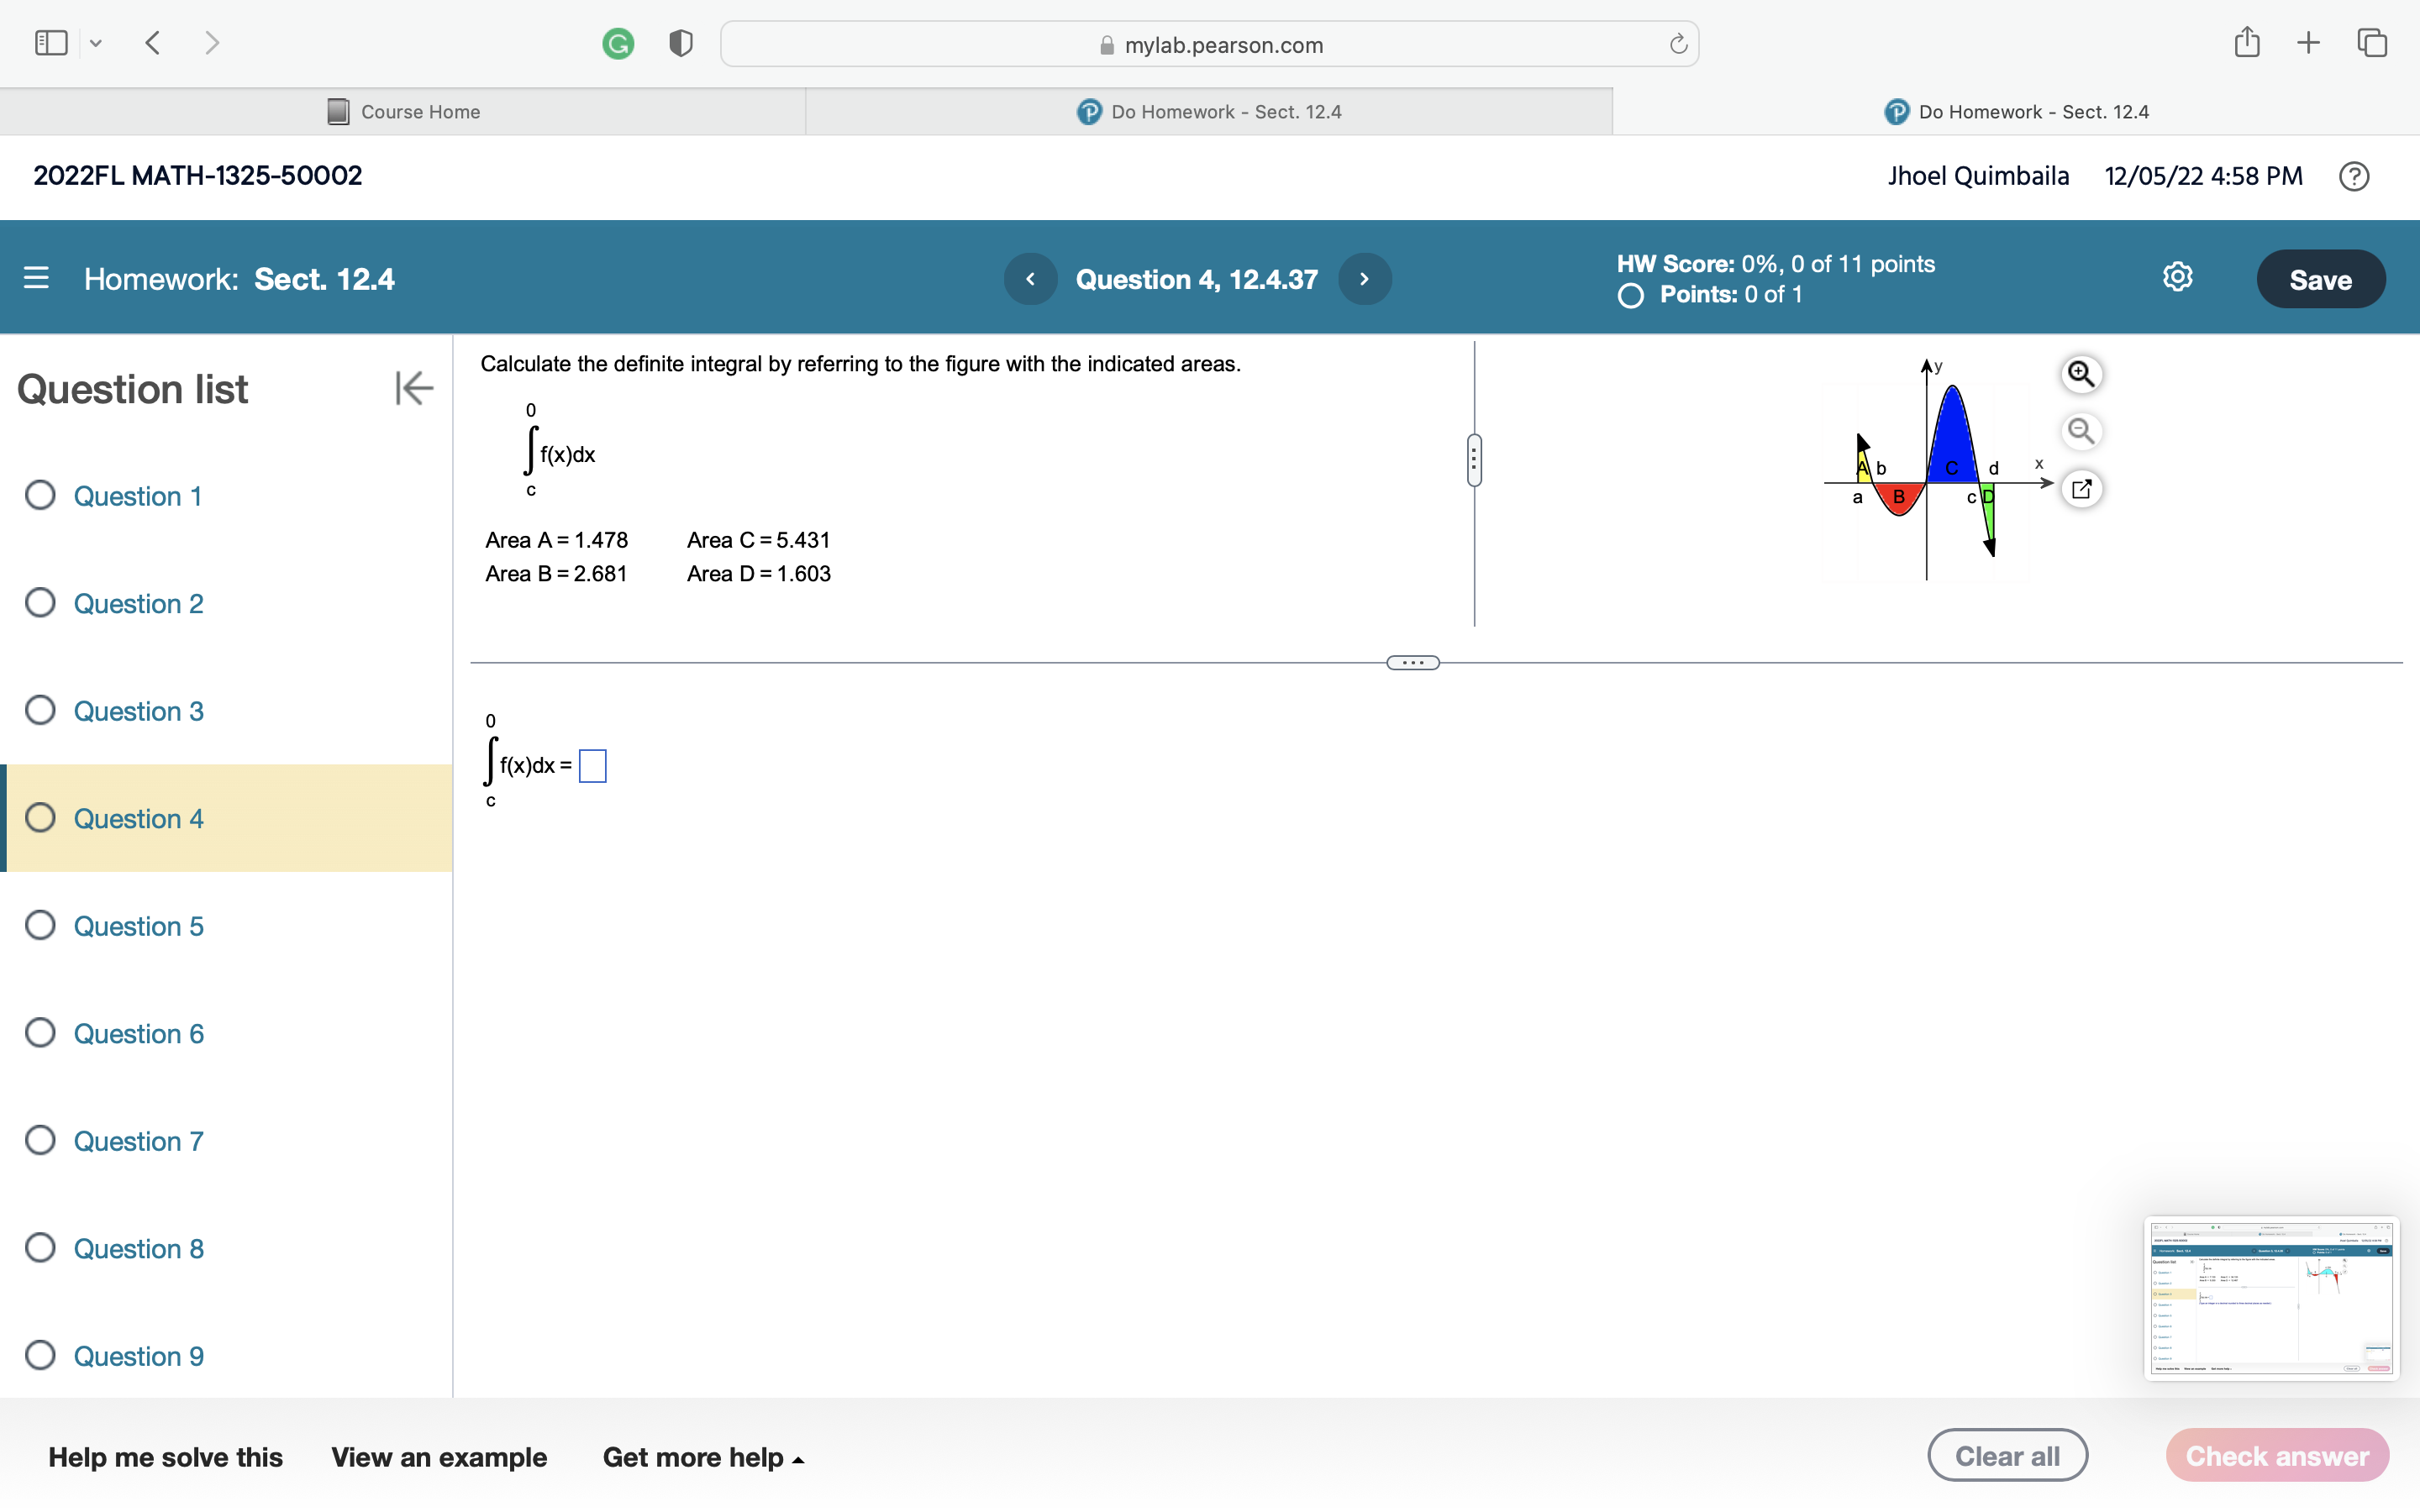Zoom in on the graph figure

(2081, 373)
